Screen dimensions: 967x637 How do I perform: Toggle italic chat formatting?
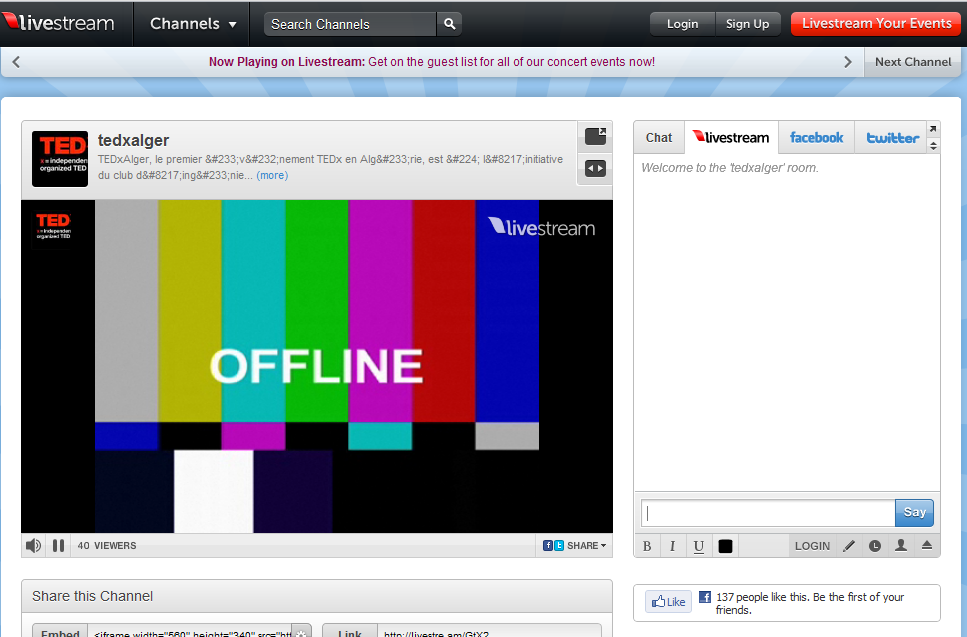coord(672,546)
